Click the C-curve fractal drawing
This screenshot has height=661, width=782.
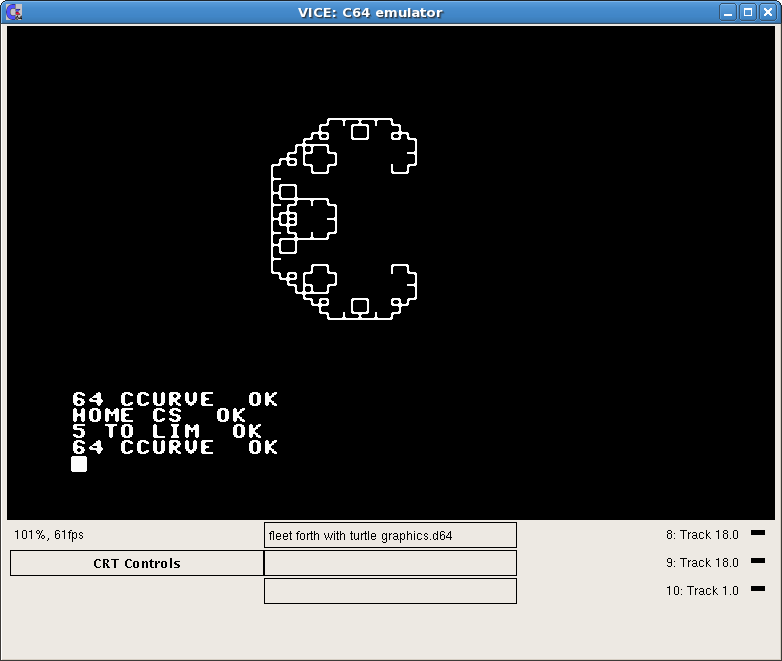343,217
